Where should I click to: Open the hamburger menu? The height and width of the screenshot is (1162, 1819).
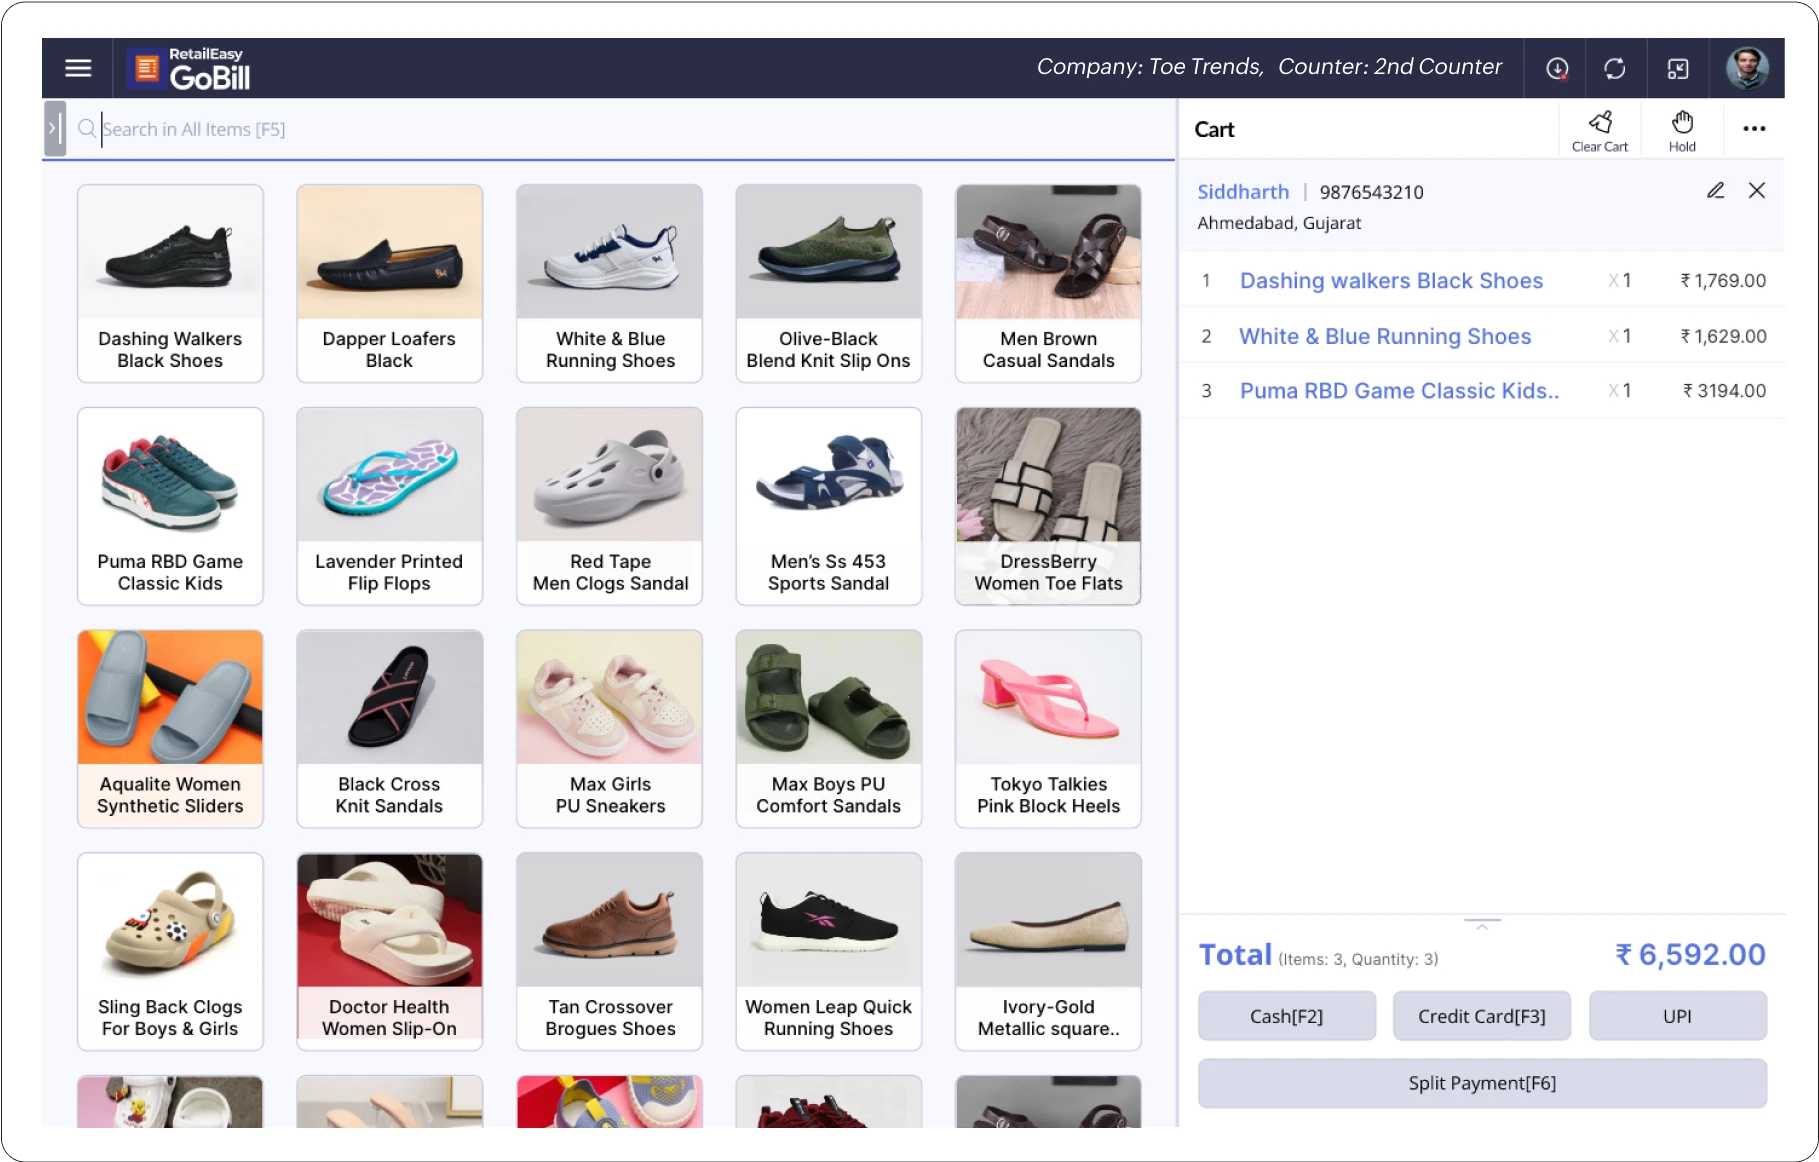point(78,67)
